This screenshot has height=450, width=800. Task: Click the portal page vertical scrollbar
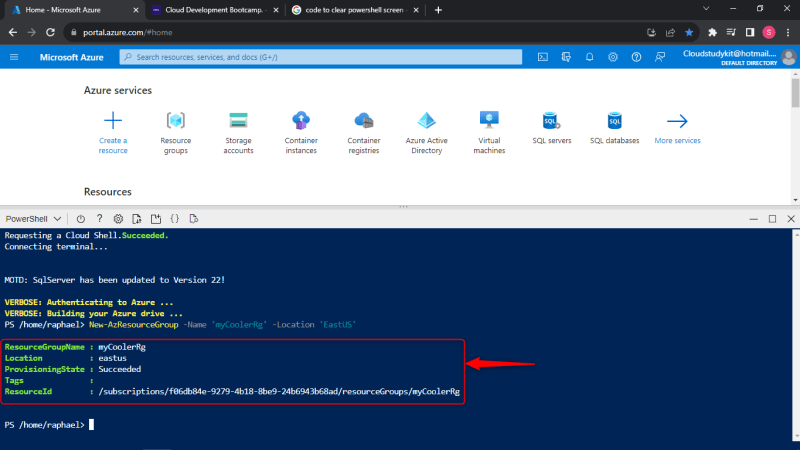[x=795, y=92]
